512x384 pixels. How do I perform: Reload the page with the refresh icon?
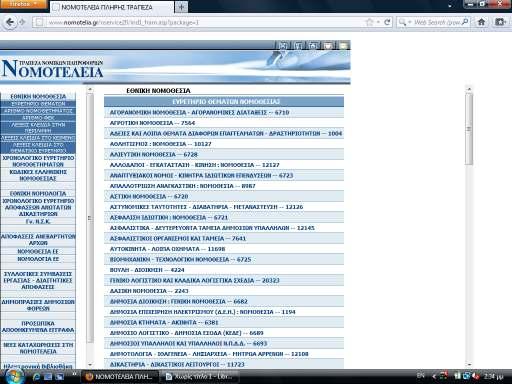coord(387,22)
